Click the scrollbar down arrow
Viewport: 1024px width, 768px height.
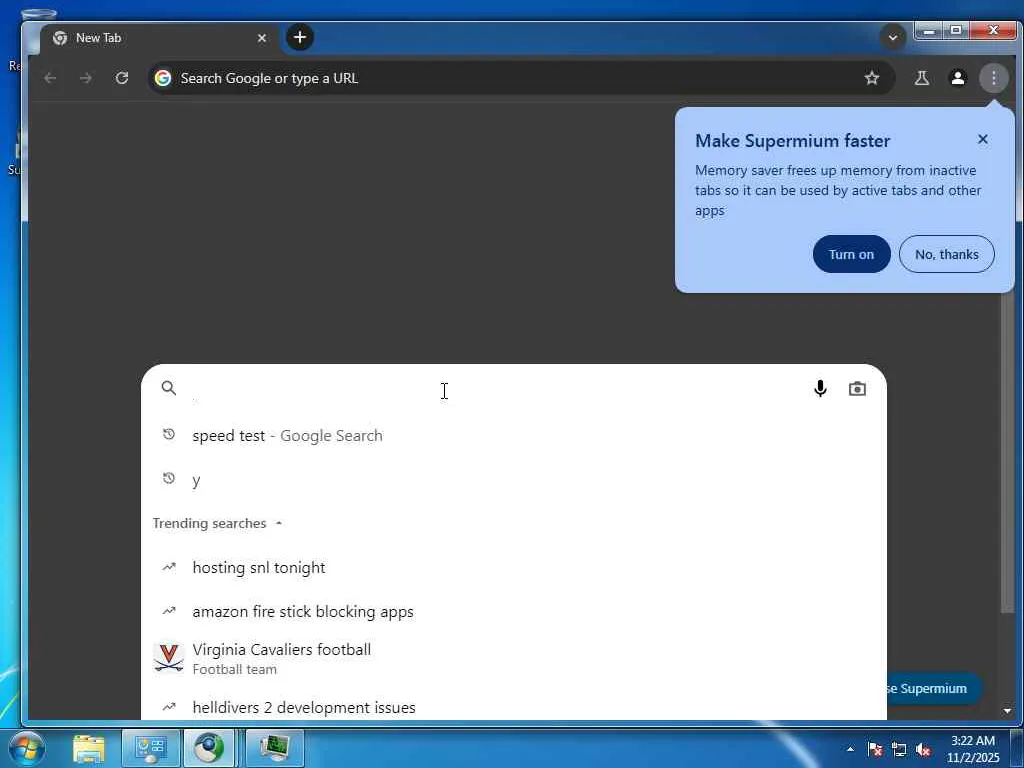click(1007, 711)
